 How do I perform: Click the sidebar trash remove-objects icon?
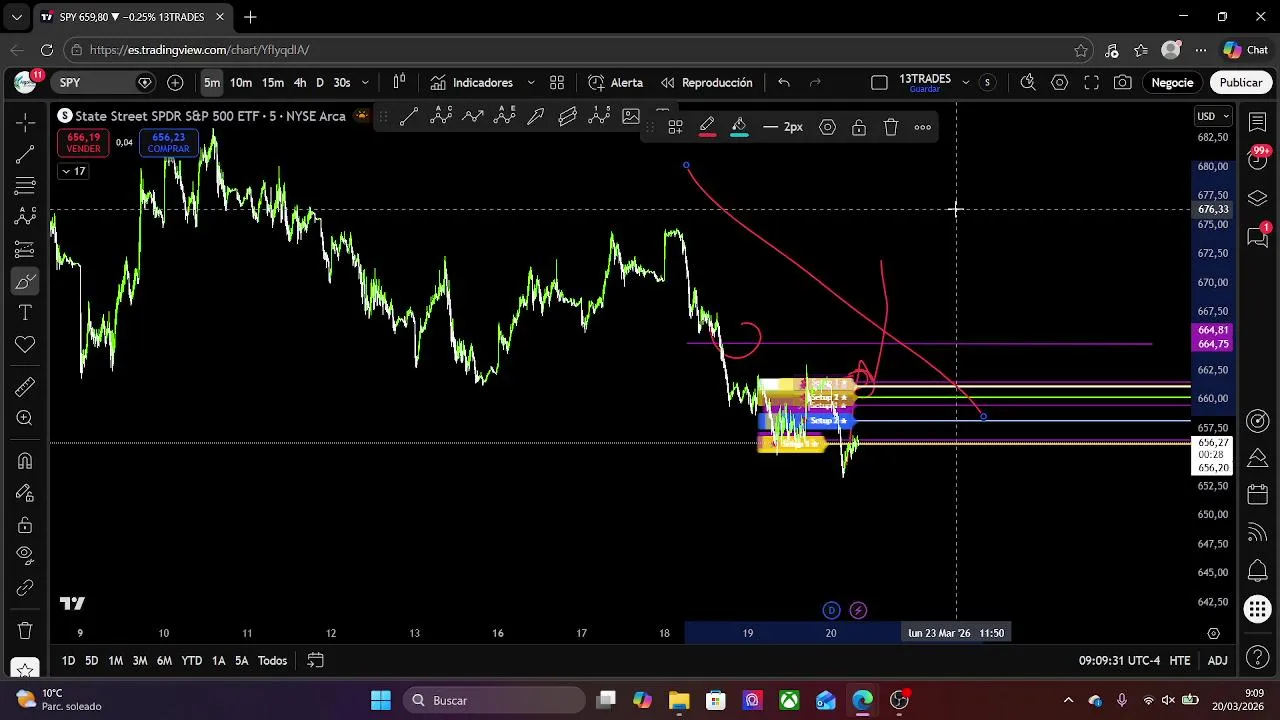[x=25, y=631]
